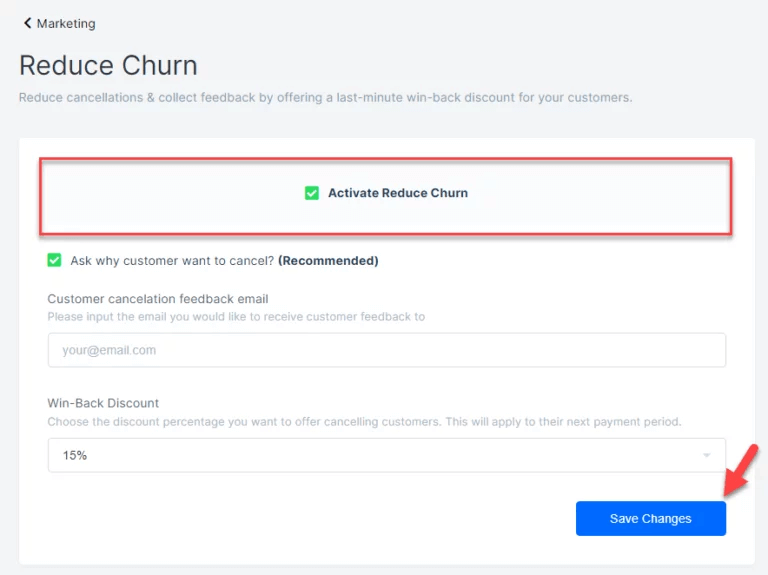
Task: Open the Win-Back Discount 15% dropdown
Action: 386,455
